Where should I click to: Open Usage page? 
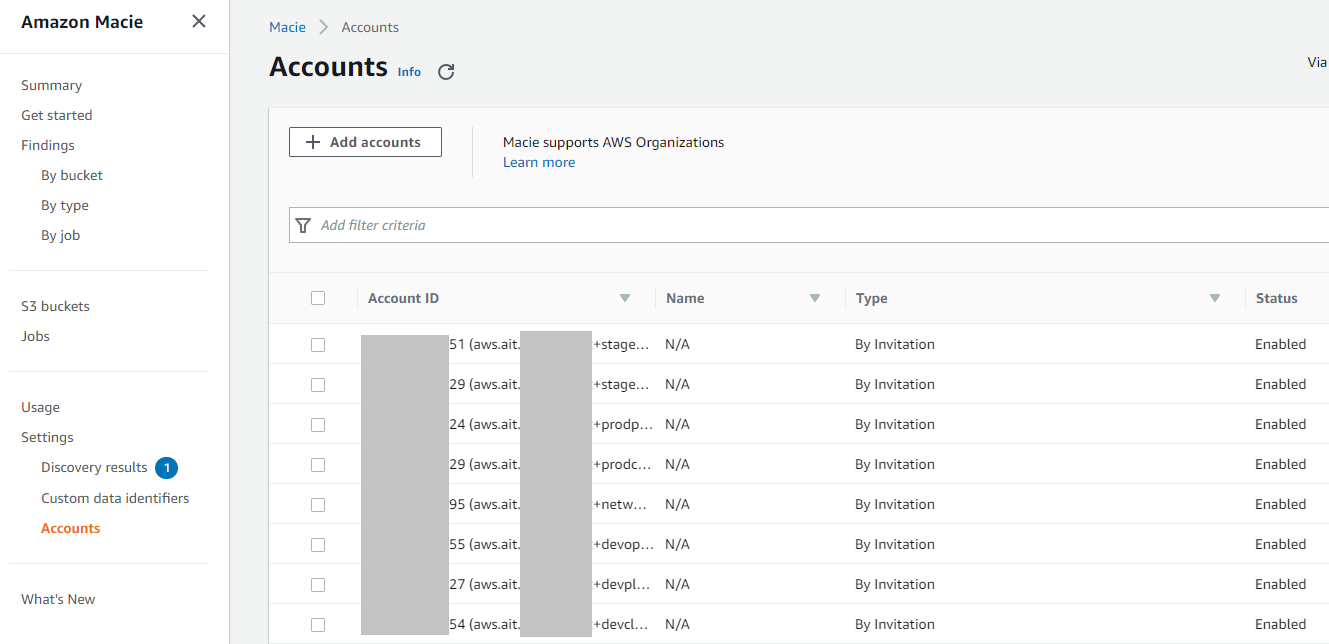pyautogui.click(x=41, y=407)
